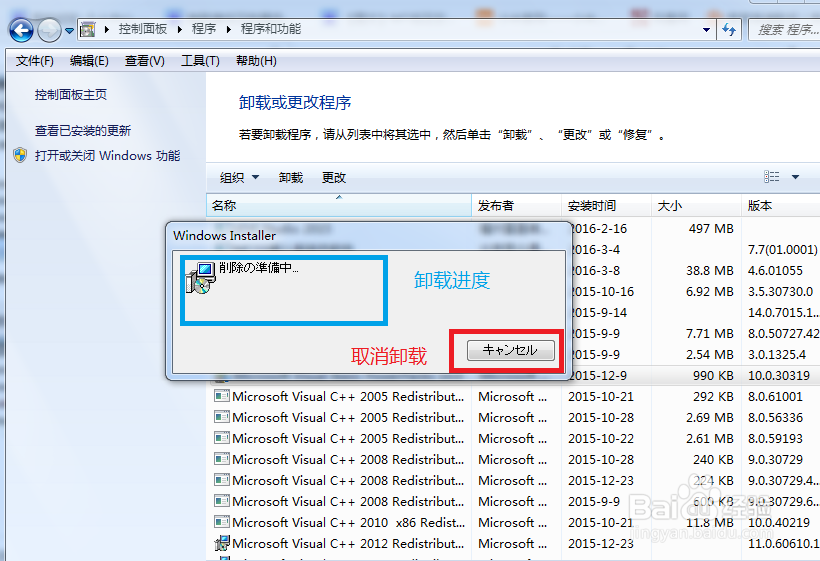
Task: Click version 3.5.30730.0 cell
Action: pos(780,291)
